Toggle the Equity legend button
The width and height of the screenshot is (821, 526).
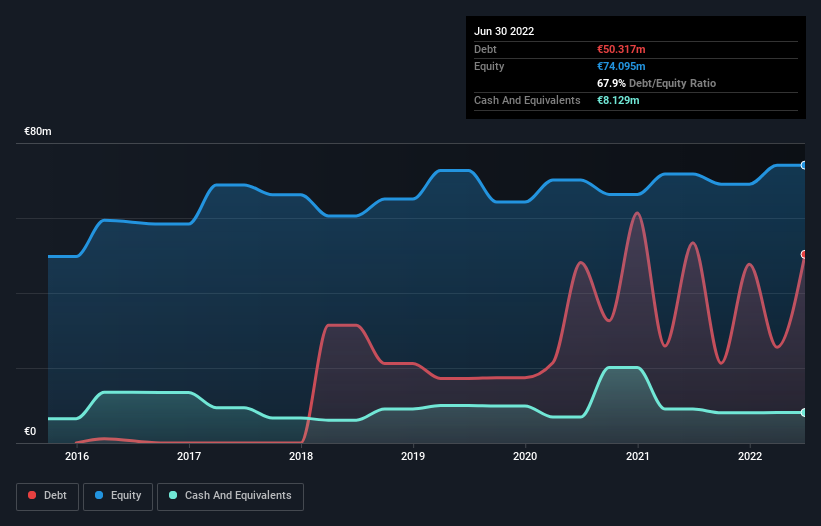(118, 496)
